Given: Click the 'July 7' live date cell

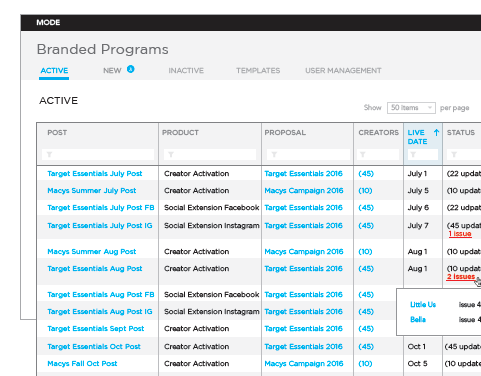Looking at the screenshot, I should (418, 226).
